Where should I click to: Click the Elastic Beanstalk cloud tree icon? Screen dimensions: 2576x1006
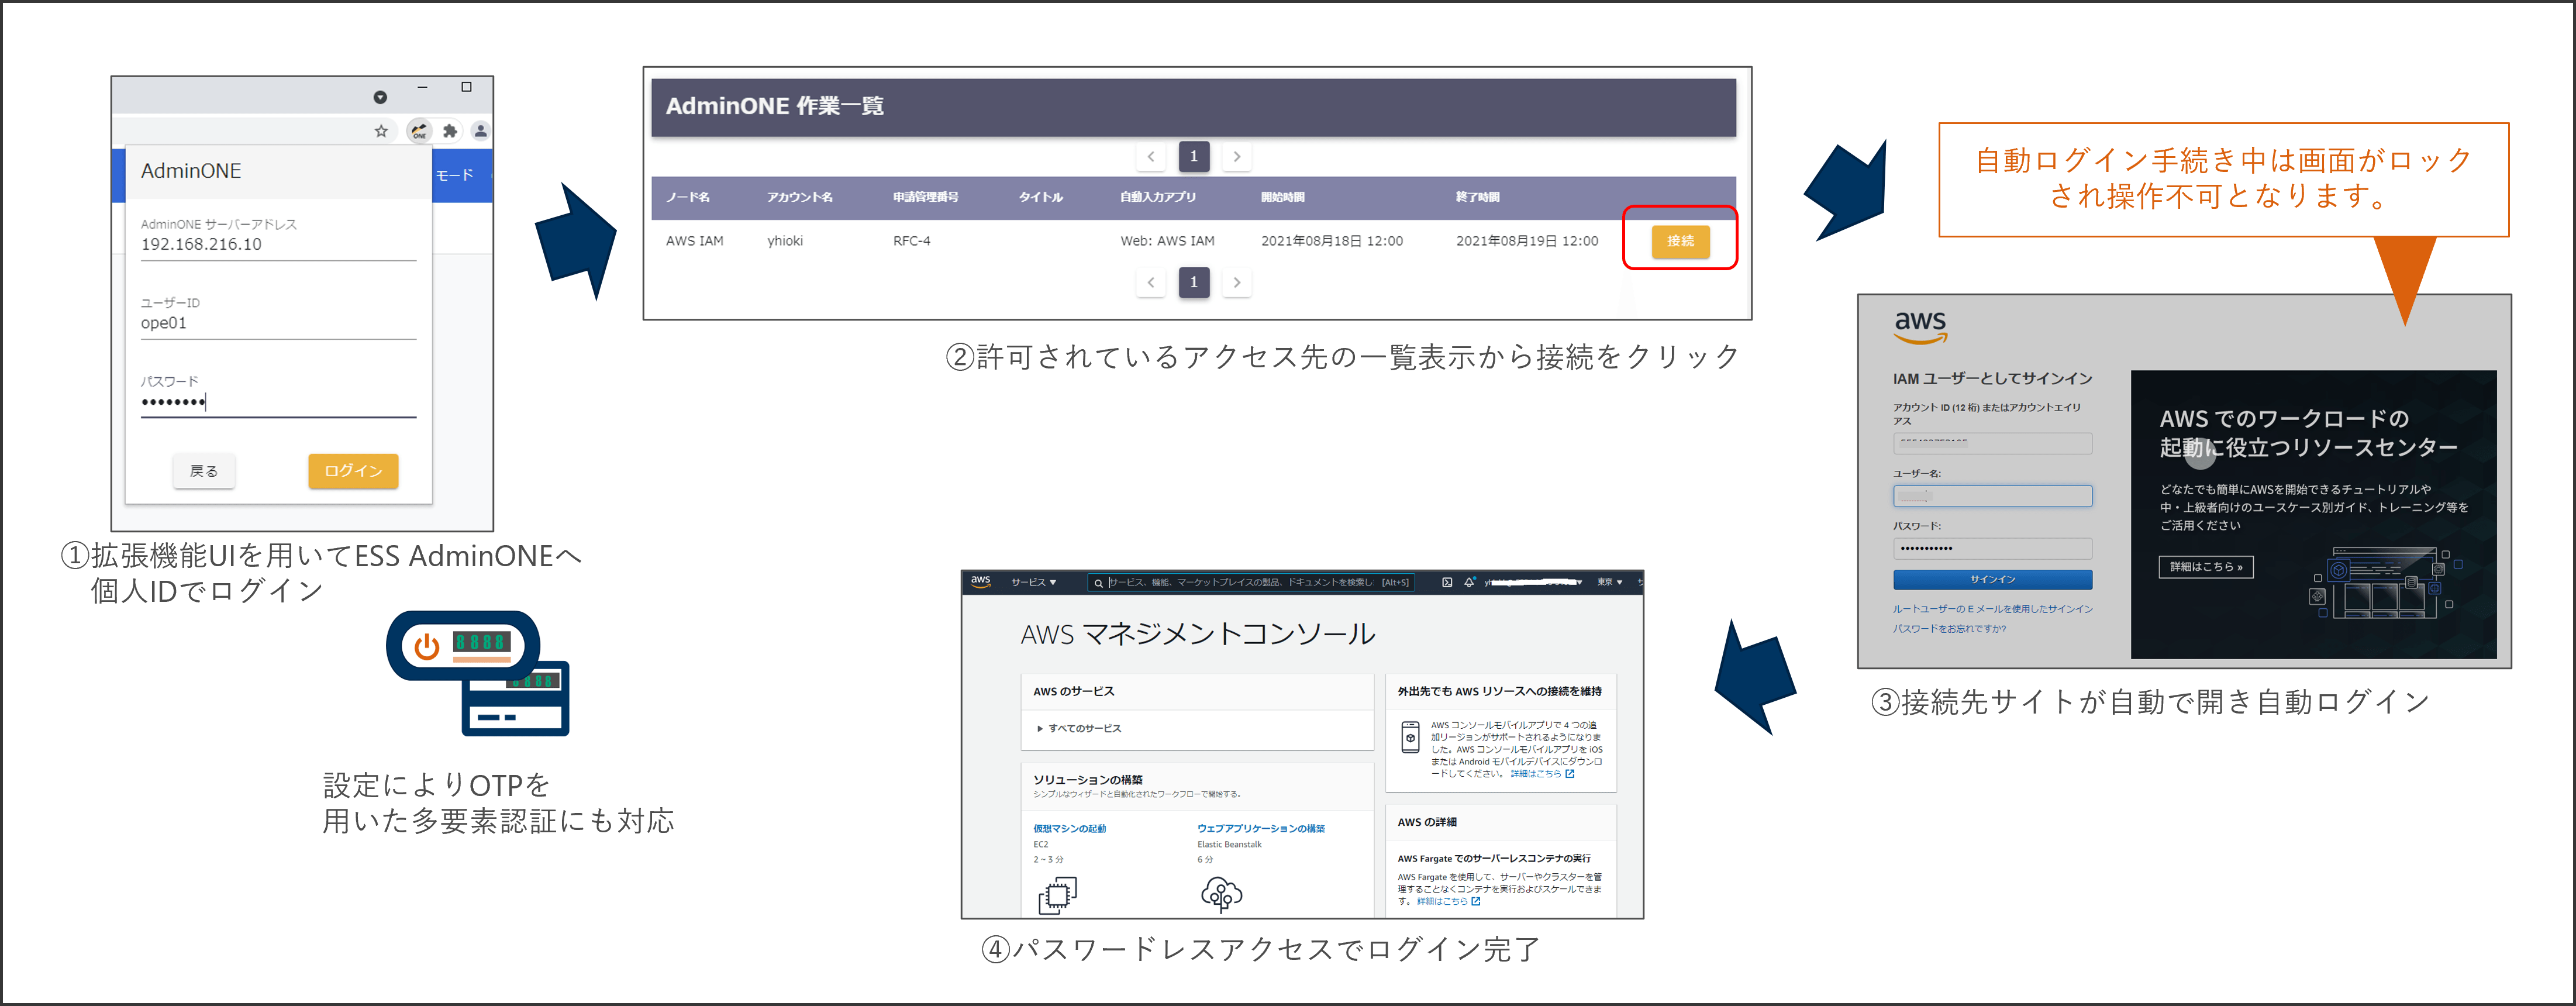(x=1221, y=894)
